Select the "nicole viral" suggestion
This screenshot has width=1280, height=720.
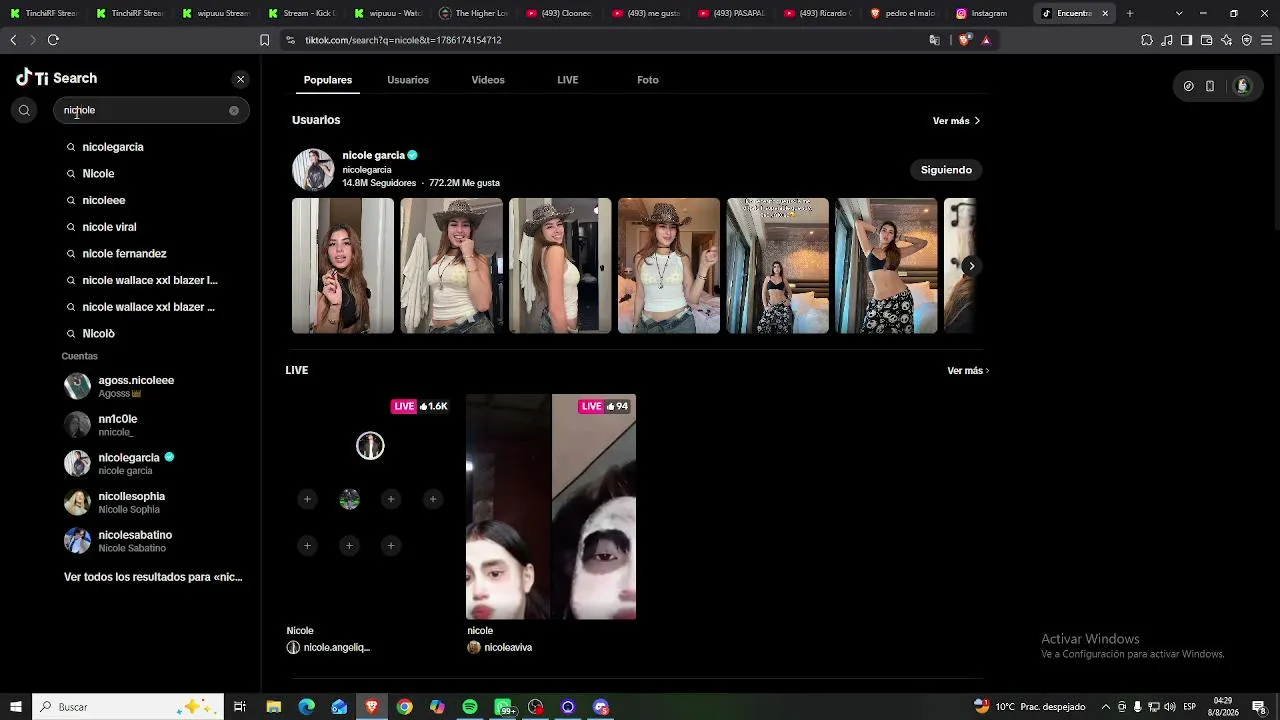(109, 227)
